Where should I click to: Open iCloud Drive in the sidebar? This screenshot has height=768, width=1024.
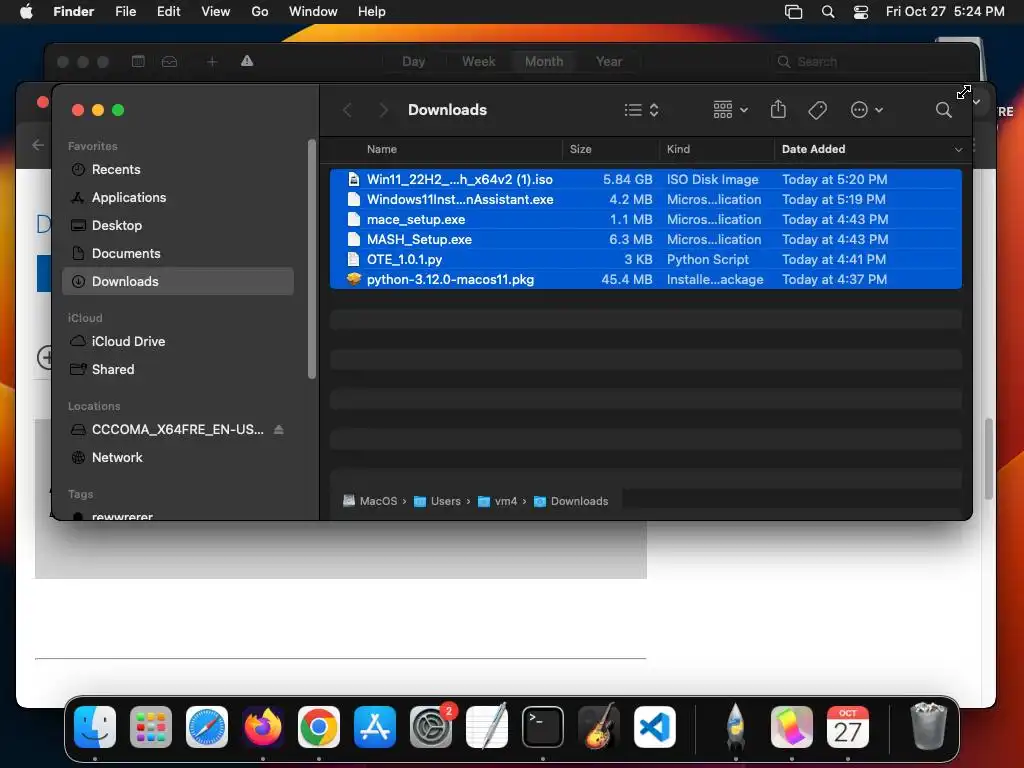(x=178, y=342)
